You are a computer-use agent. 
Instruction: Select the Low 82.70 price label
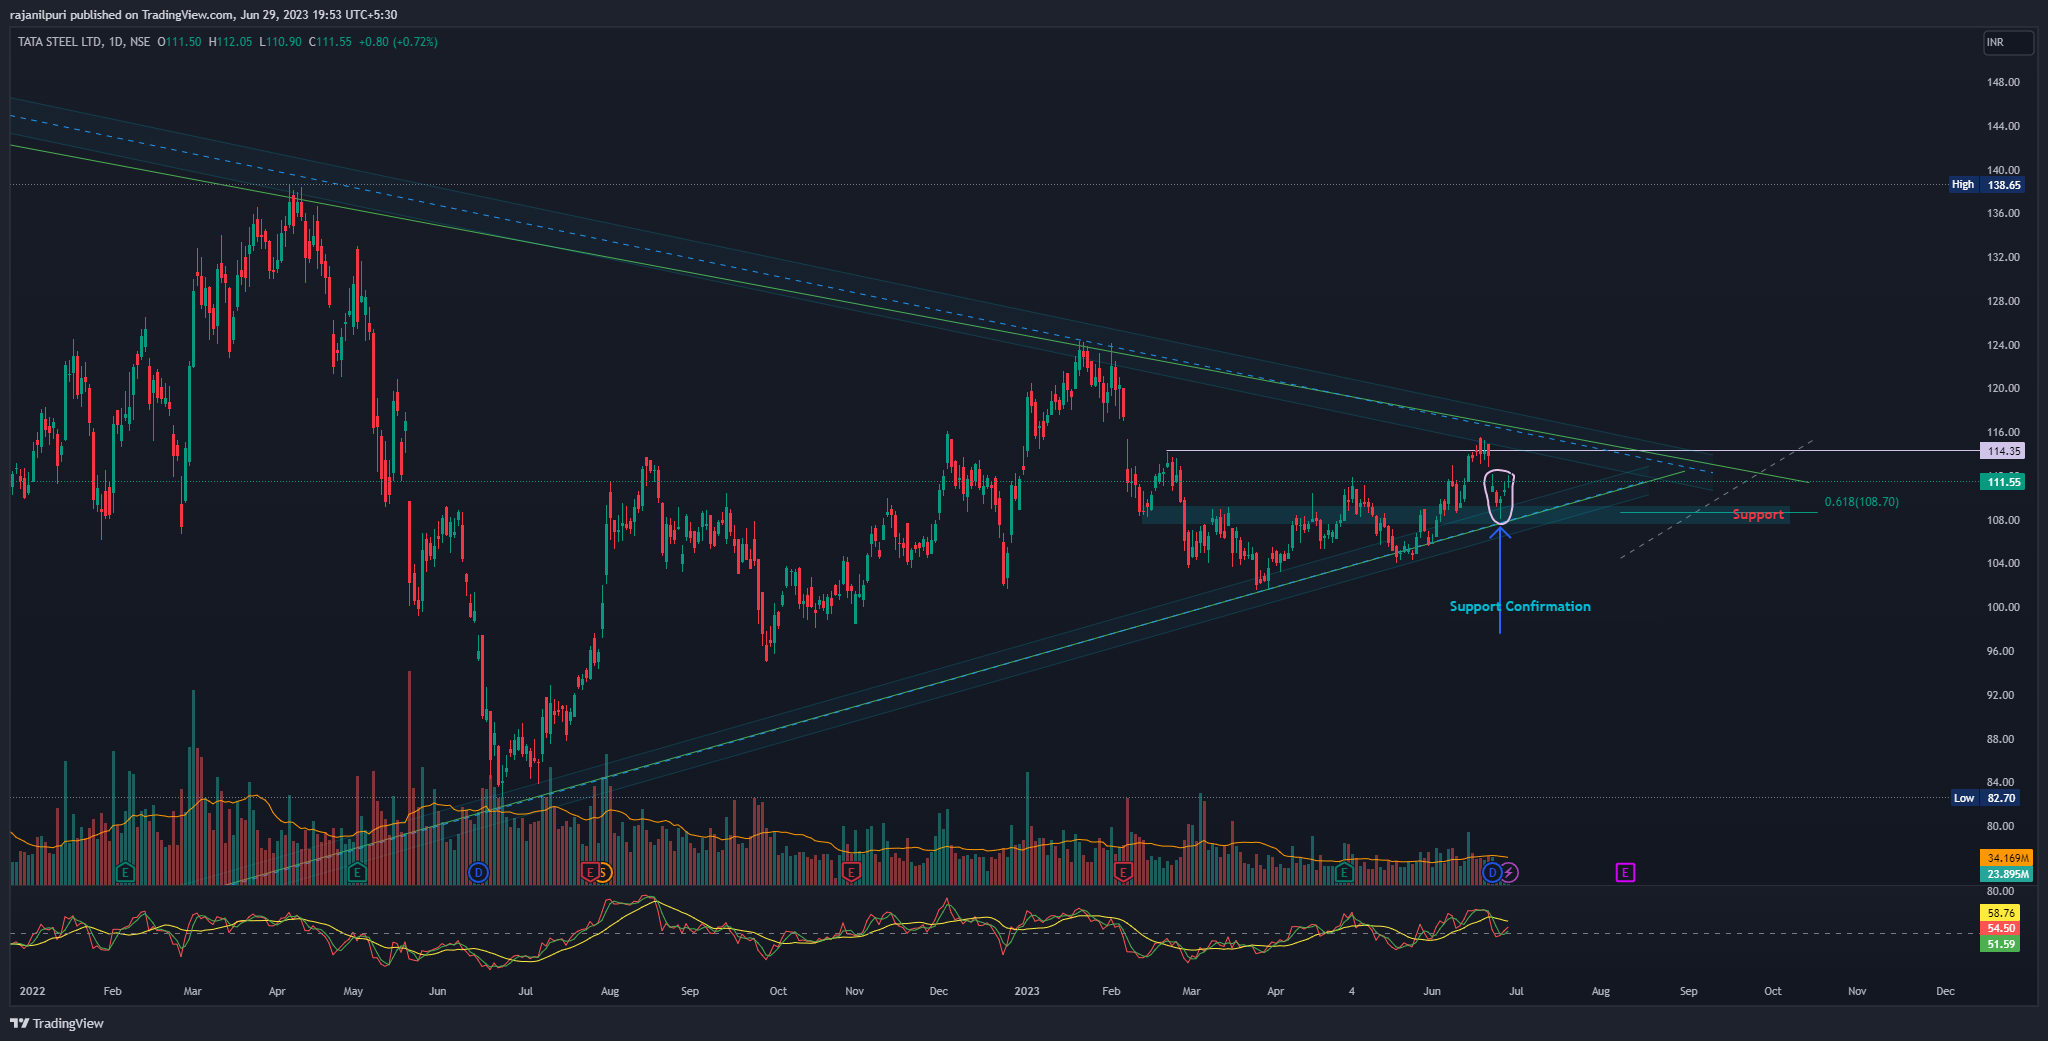click(x=1986, y=798)
